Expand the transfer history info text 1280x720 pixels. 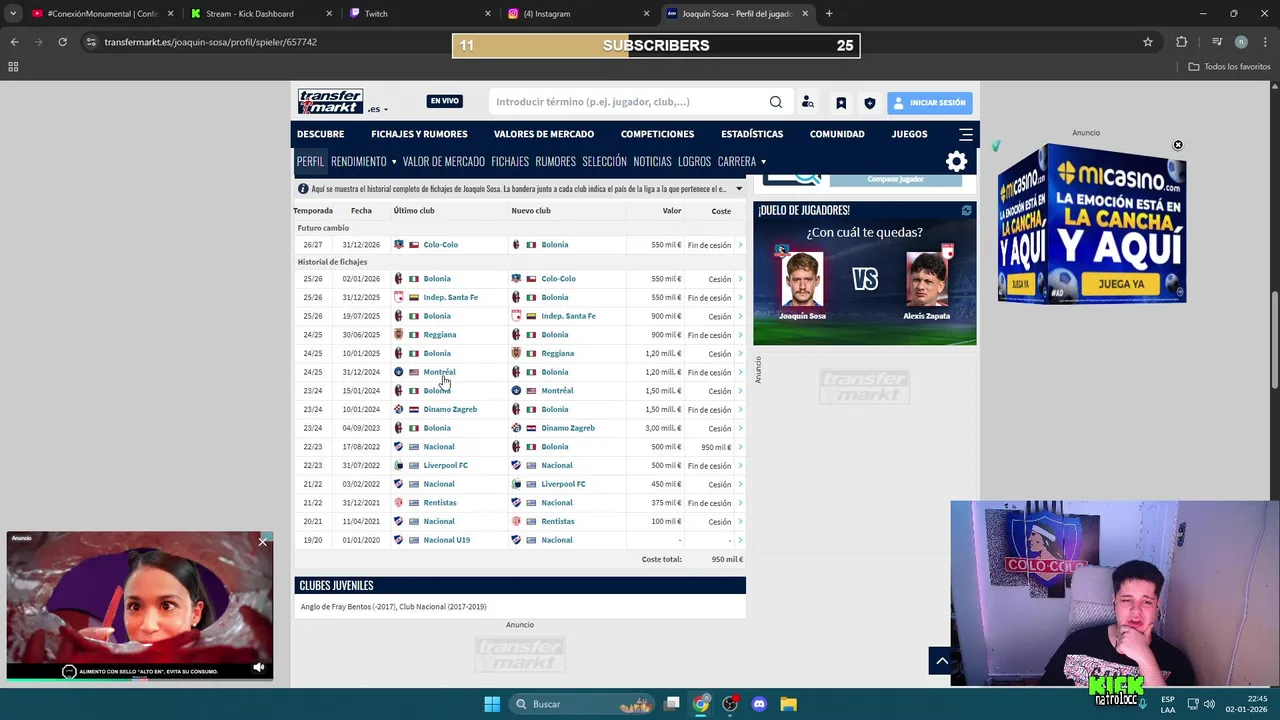739,188
